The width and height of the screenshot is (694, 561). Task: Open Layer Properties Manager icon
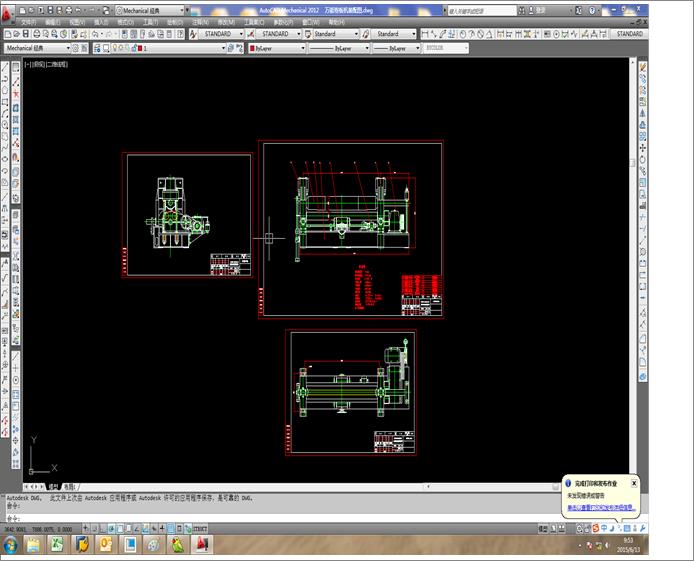tap(97, 48)
